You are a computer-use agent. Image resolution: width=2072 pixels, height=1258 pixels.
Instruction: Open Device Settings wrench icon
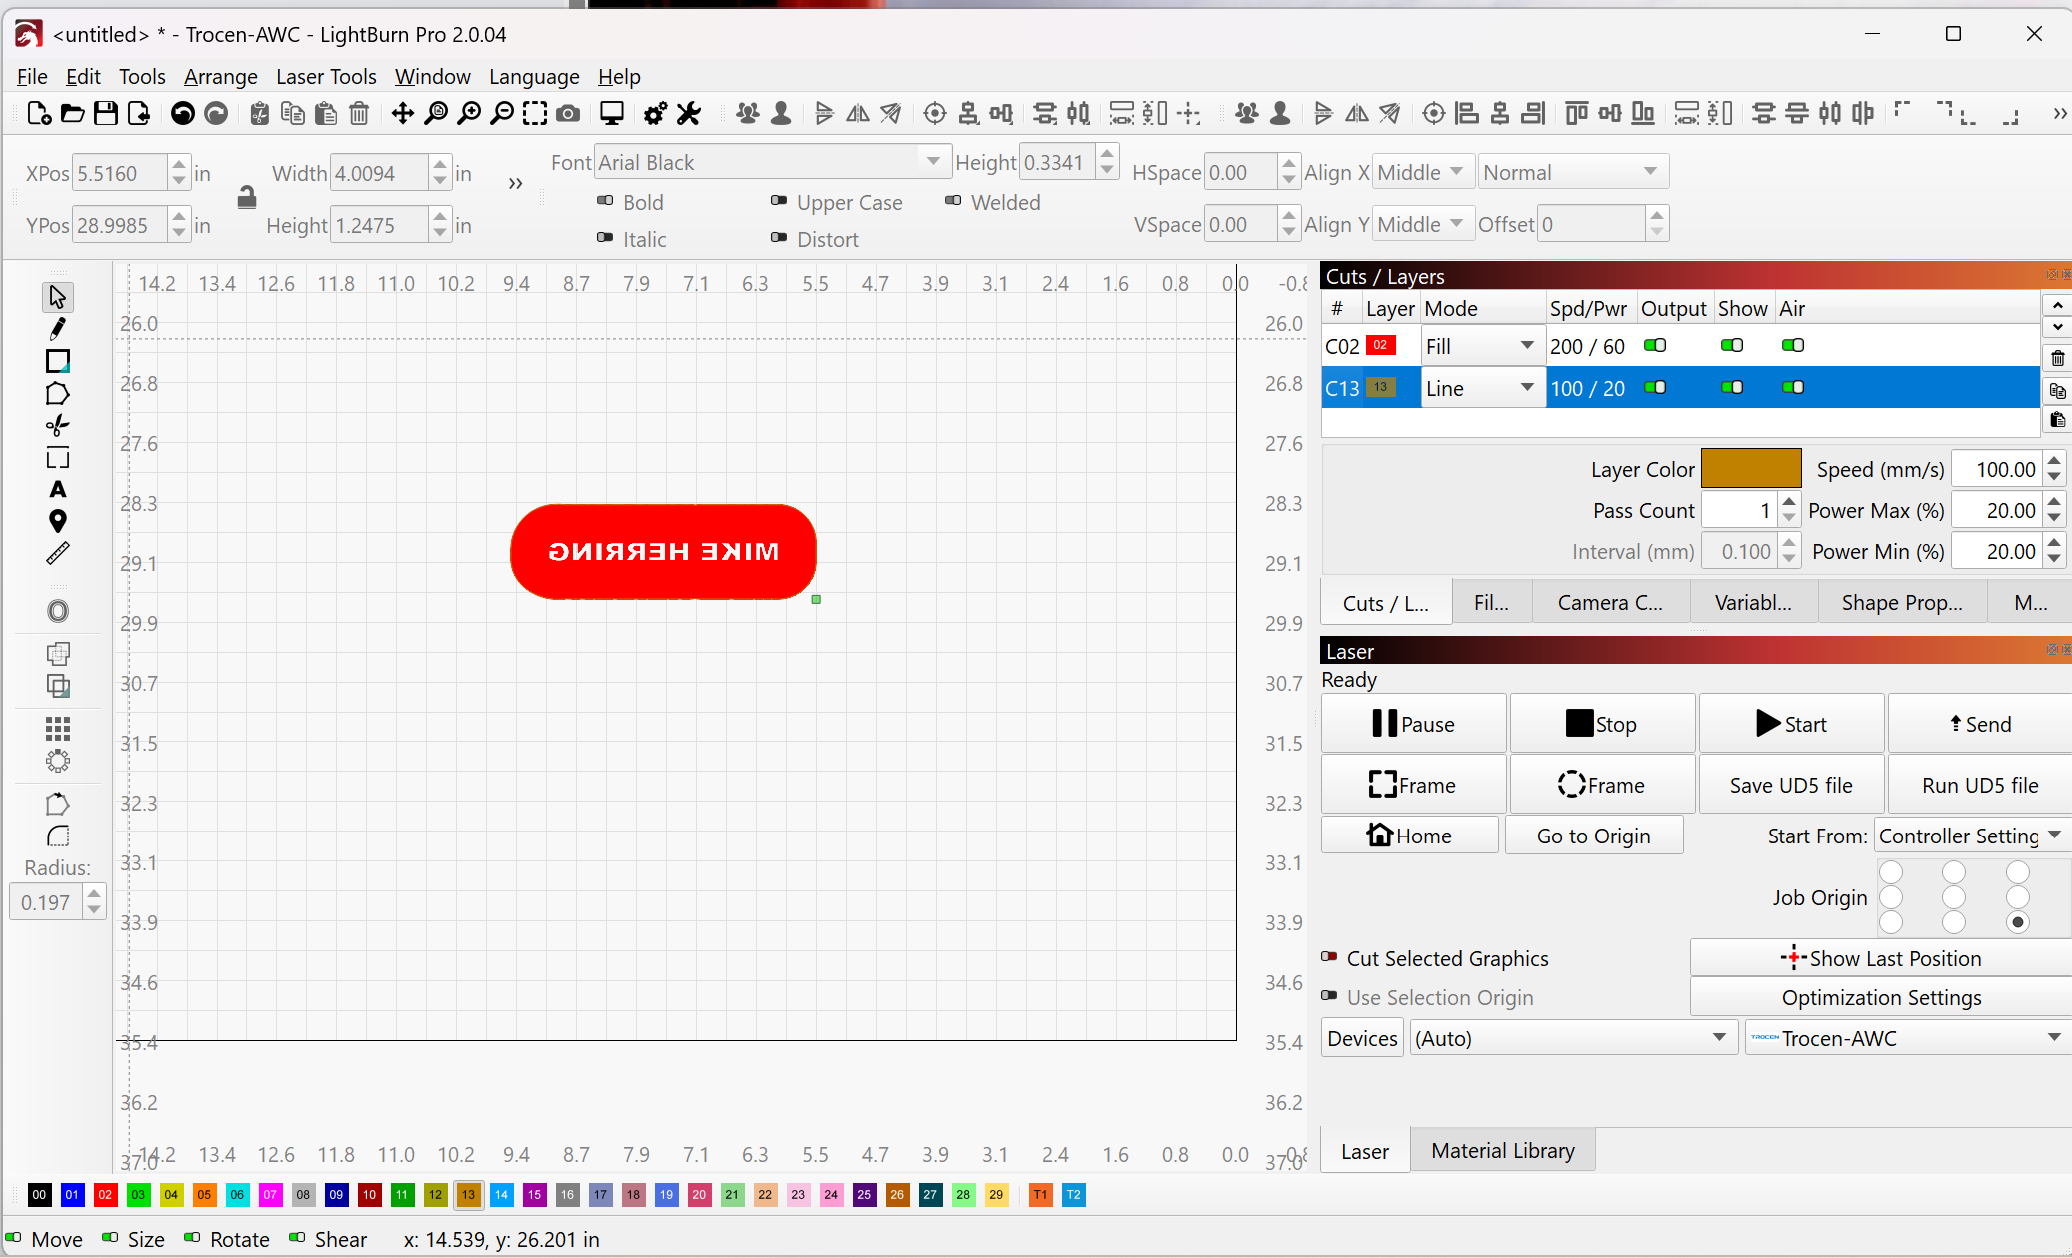point(688,114)
